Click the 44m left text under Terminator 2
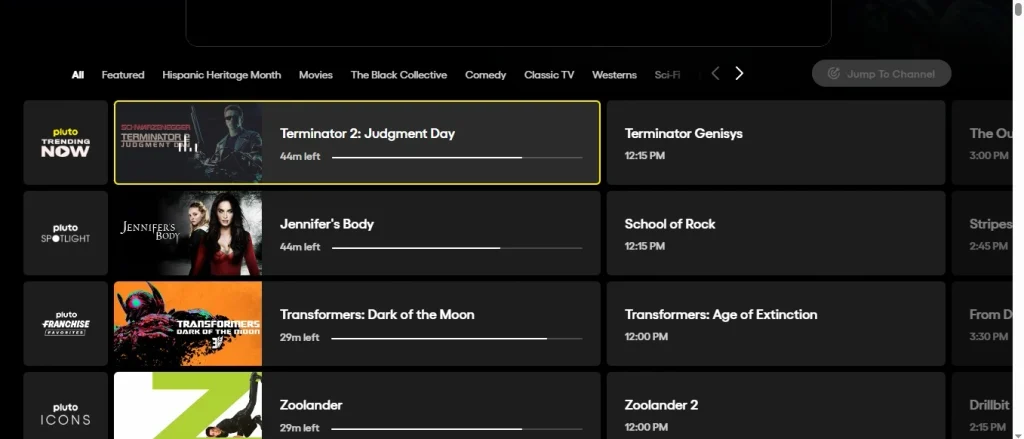 300,157
